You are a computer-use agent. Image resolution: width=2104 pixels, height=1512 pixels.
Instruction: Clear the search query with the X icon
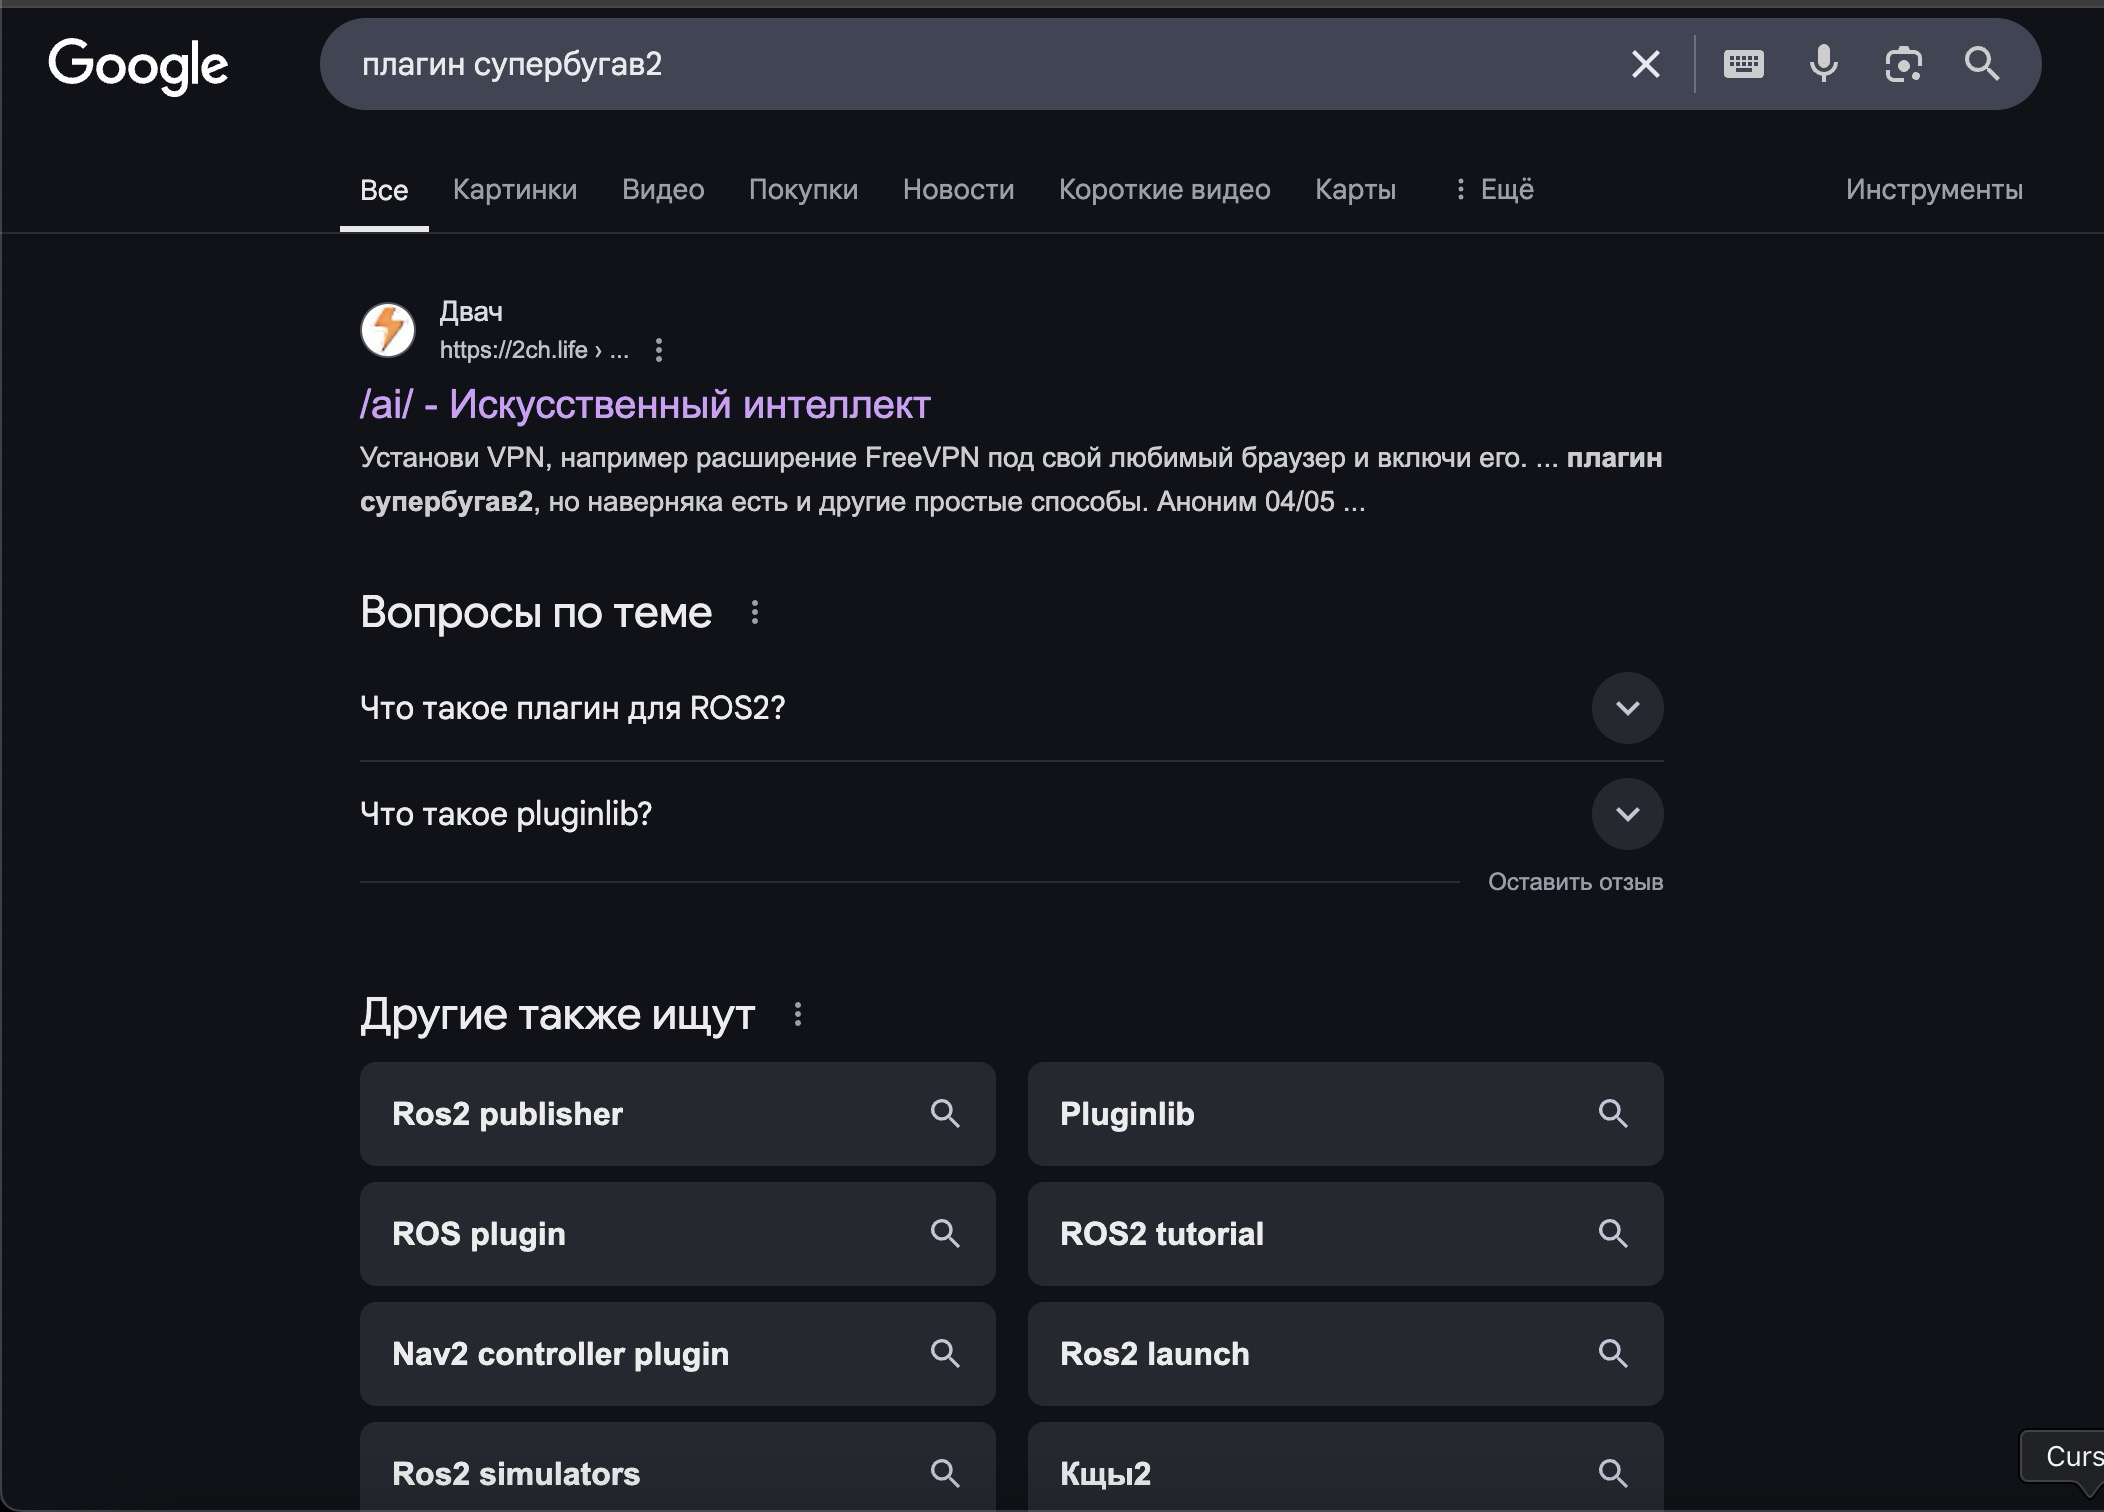tap(1645, 65)
